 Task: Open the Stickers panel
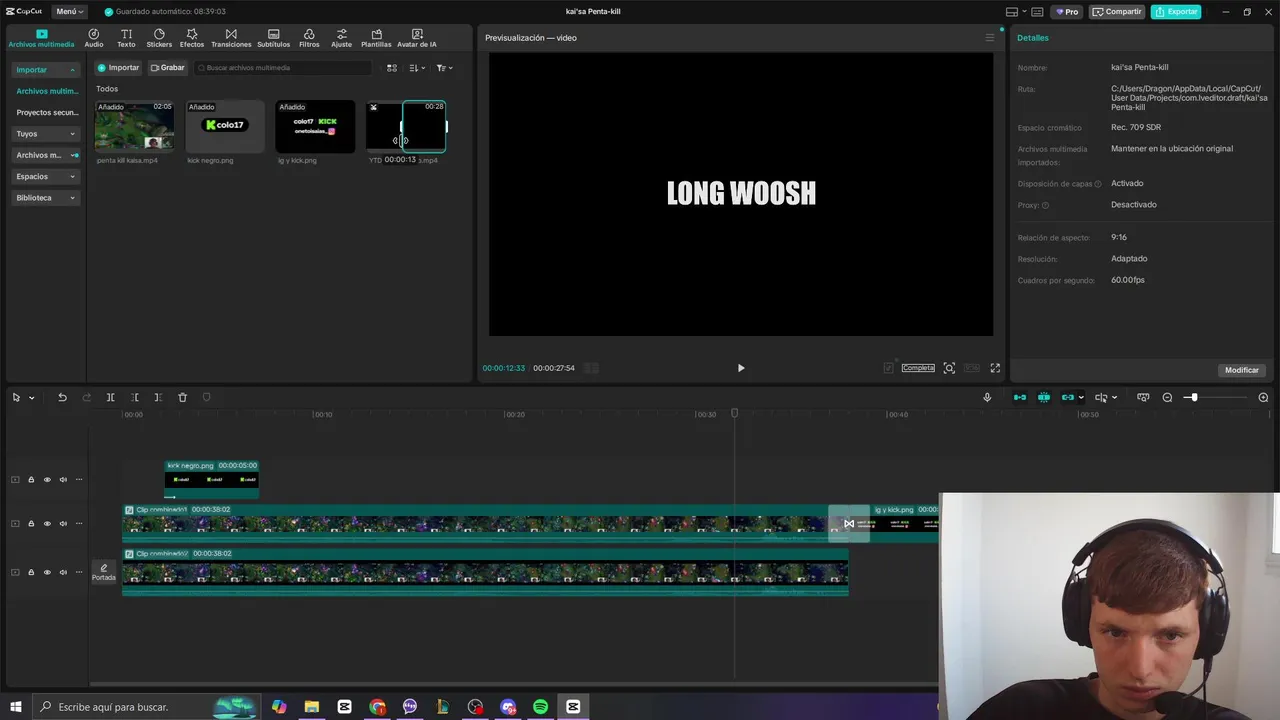[x=159, y=38]
